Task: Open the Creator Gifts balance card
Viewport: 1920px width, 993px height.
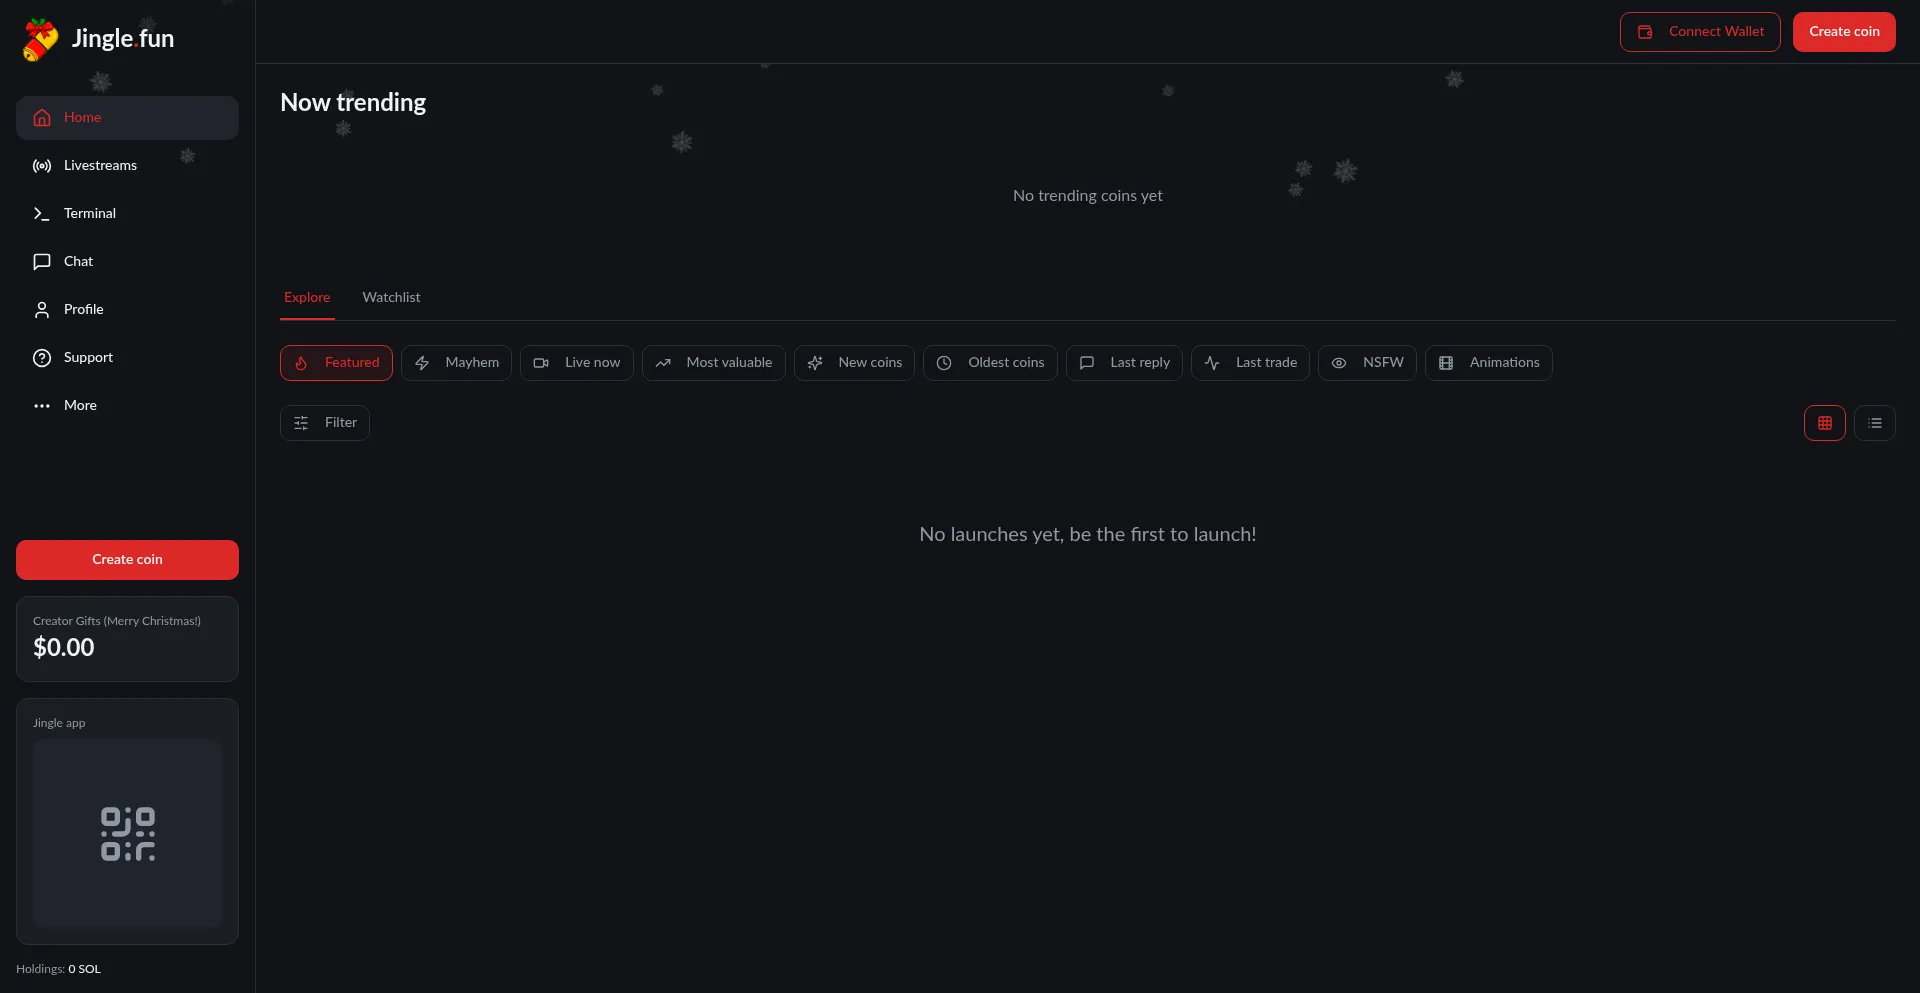Action: (127, 639)
